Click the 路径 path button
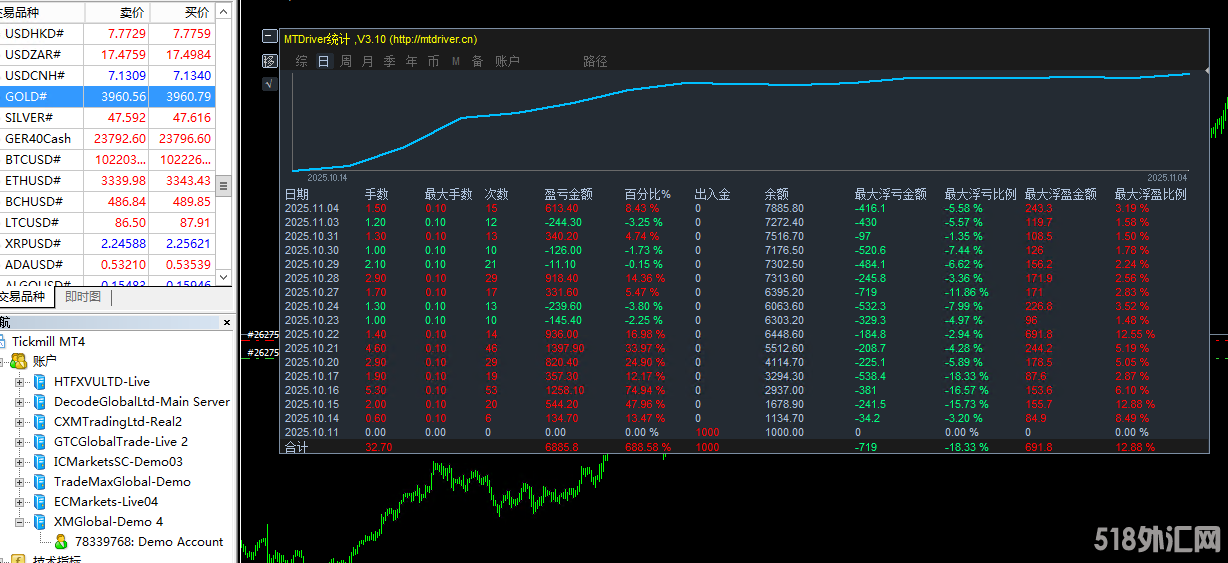This screenshot has height=563, width=1228. 595,61
